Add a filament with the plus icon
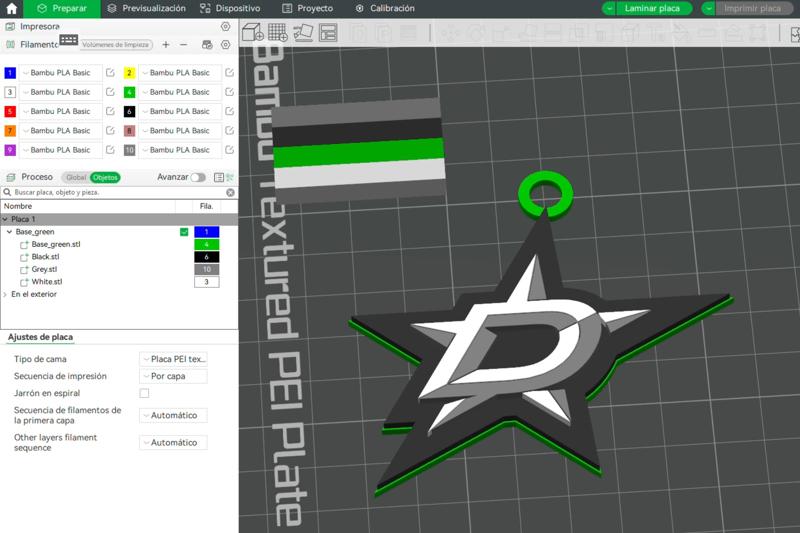The image size is (800, 533). 166,45
